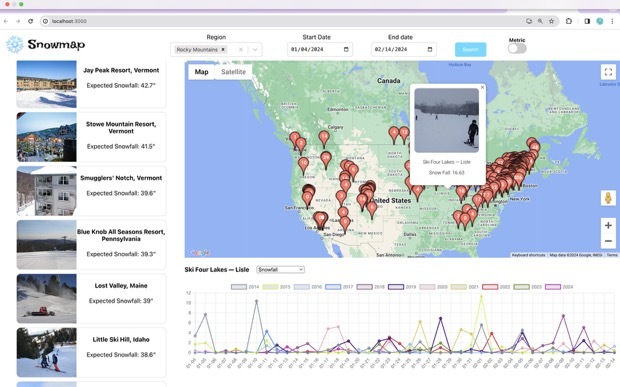This screenshot has width=620, height=387.
Task: Zoom out on the map
Action: coord(608,241)
